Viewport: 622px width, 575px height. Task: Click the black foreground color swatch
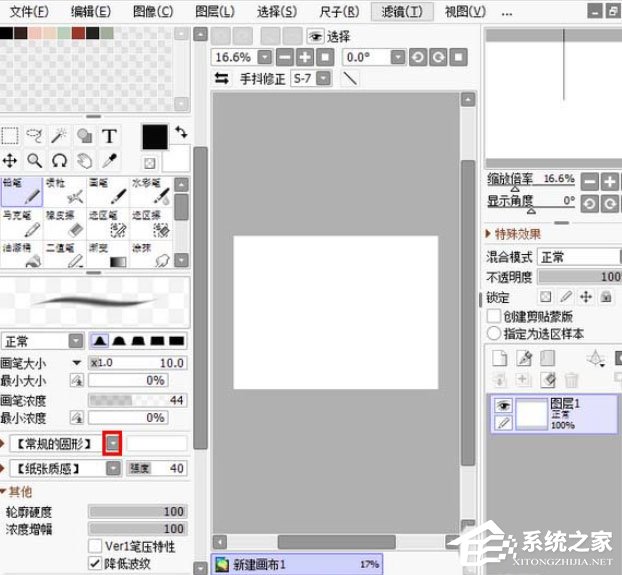(155, 137)
